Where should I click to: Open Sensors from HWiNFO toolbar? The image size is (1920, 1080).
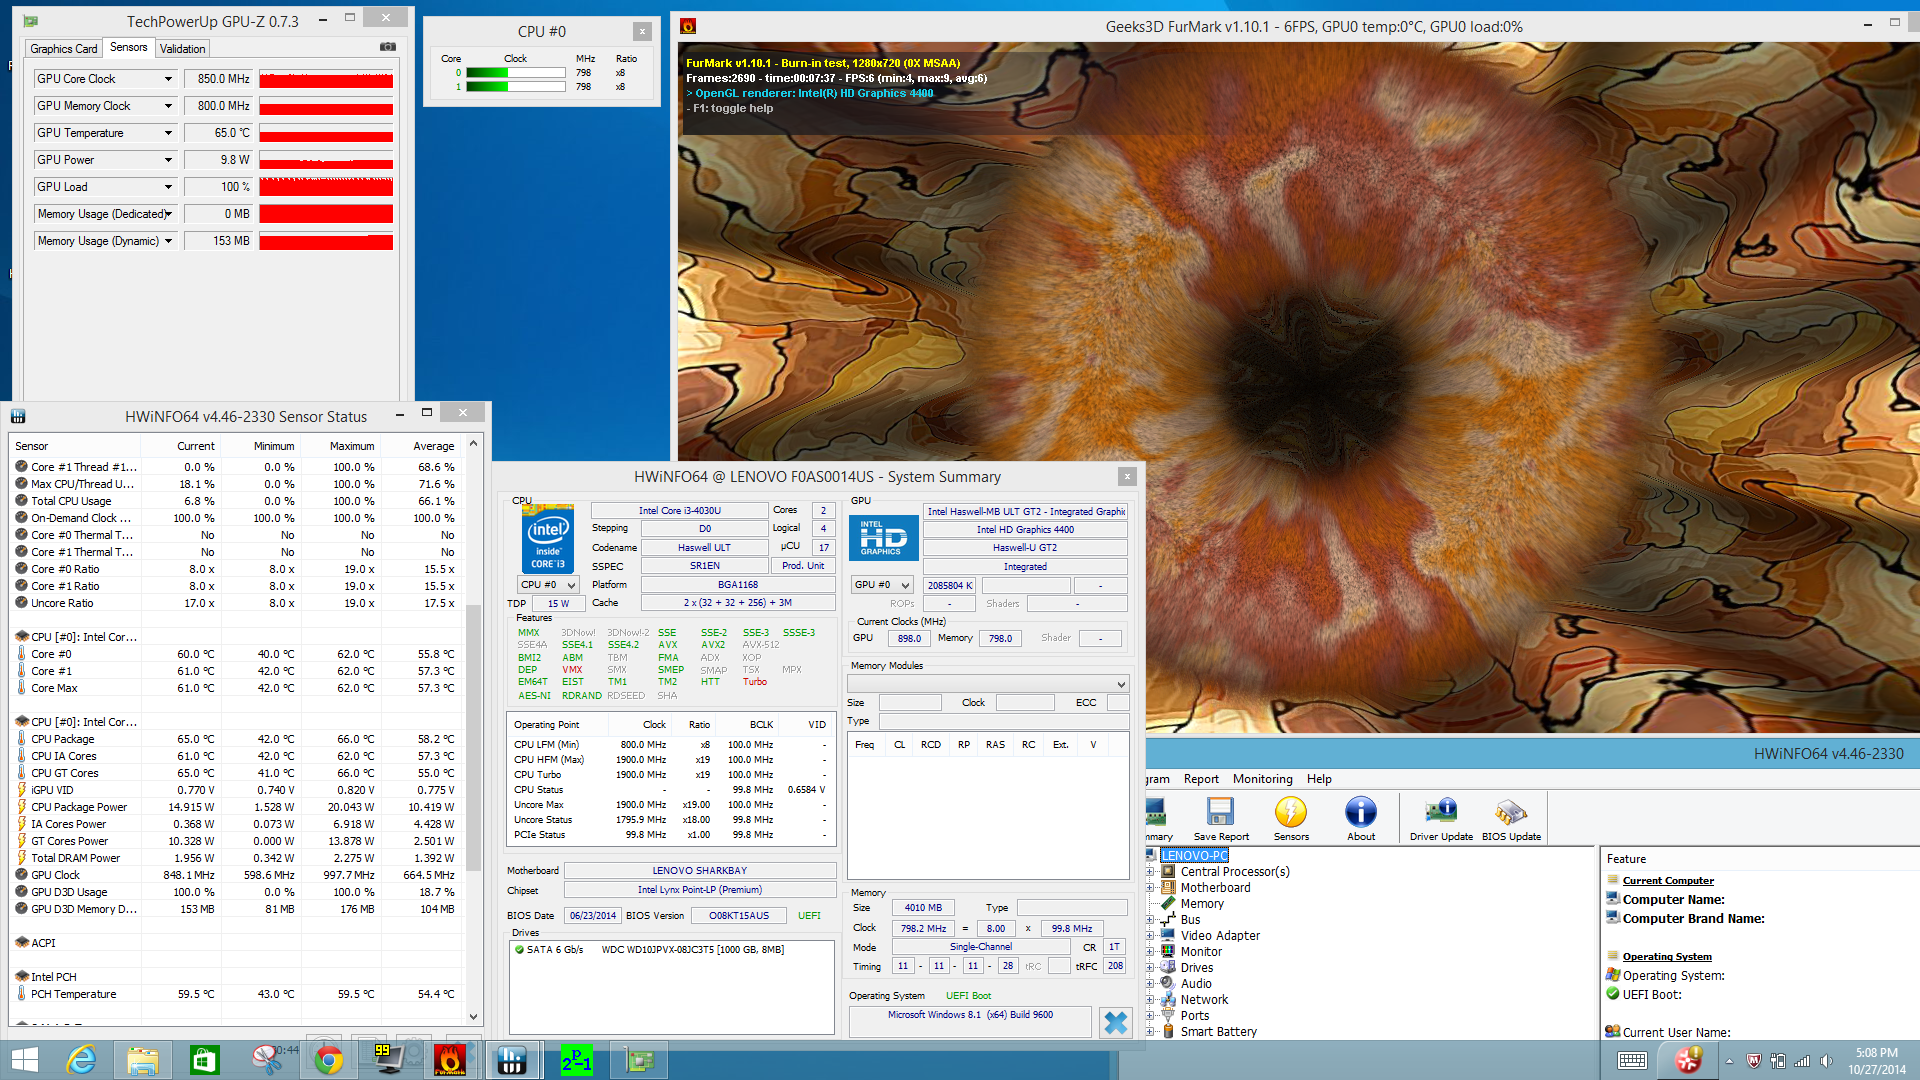pyautogui.click(x=1290, y=813)
